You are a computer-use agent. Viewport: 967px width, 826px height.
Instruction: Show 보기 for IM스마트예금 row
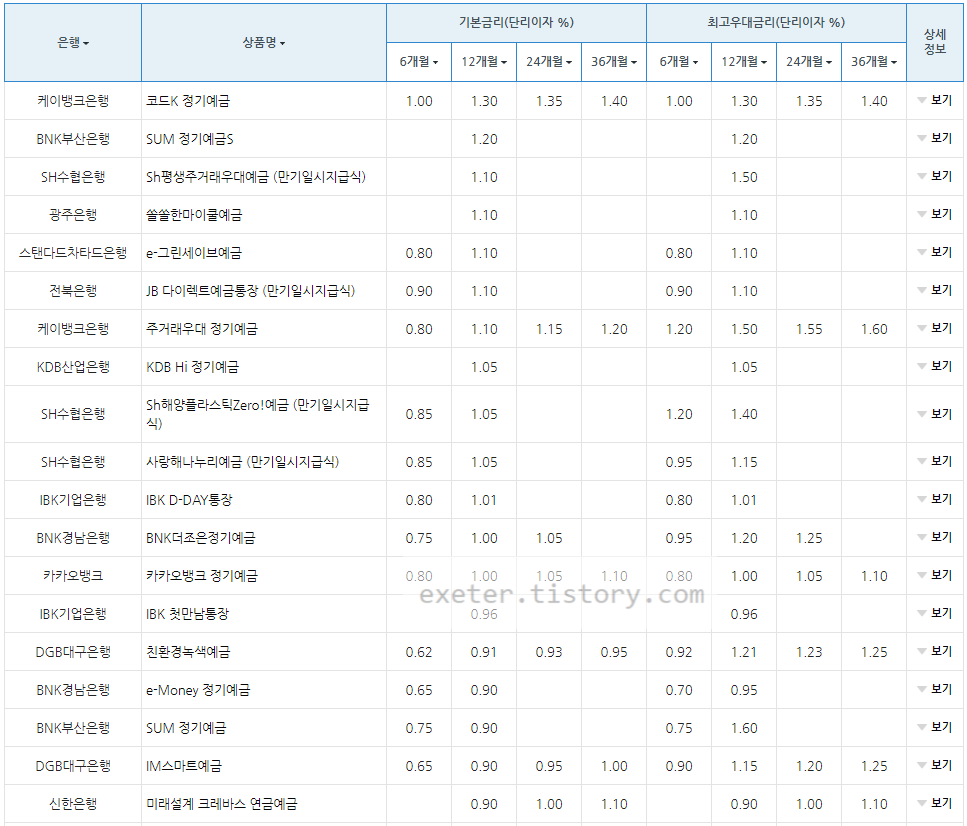tap(935, 766)
